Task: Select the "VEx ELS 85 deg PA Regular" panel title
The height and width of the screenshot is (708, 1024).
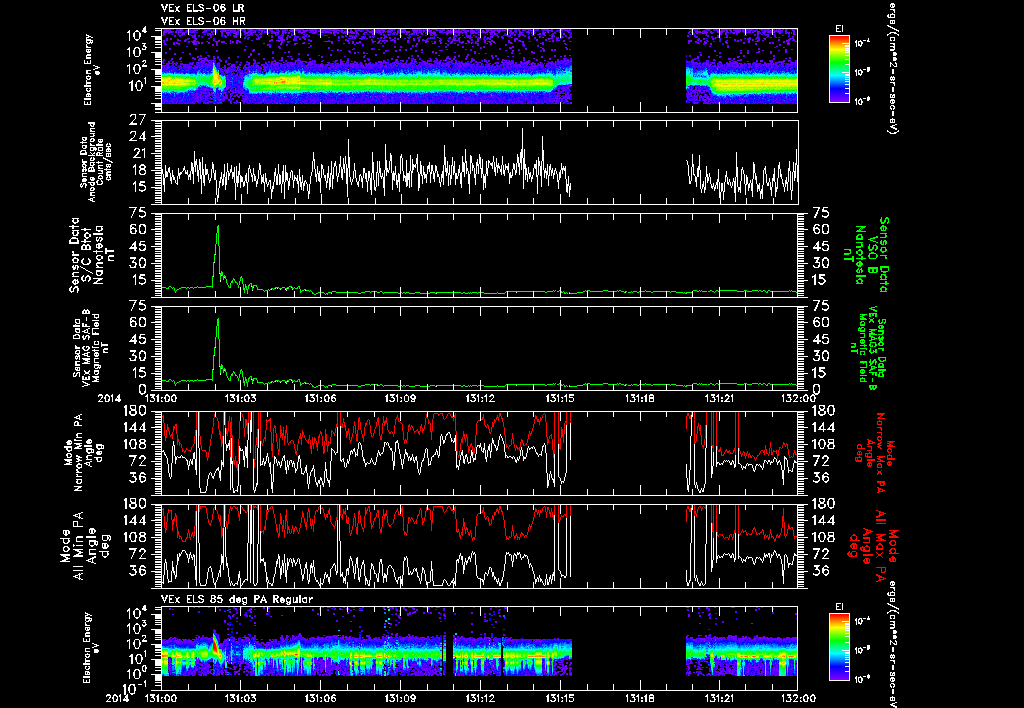Action: 237,599
